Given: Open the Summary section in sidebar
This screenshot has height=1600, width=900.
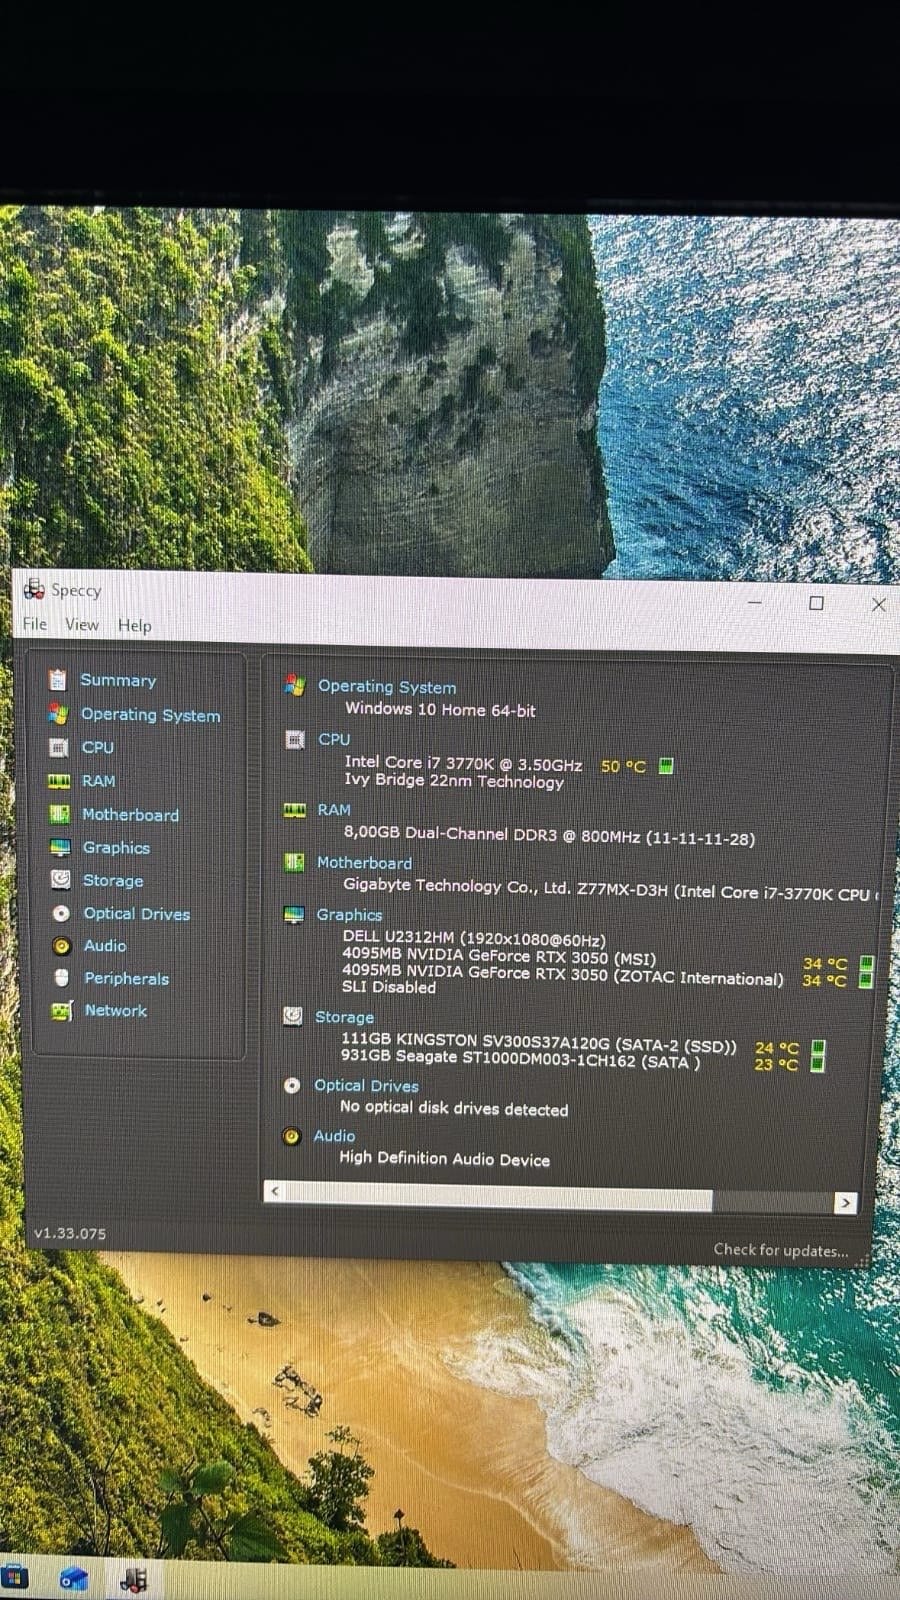Looking at the screenshot, I should pyautogui.click(x=118, y=680).
